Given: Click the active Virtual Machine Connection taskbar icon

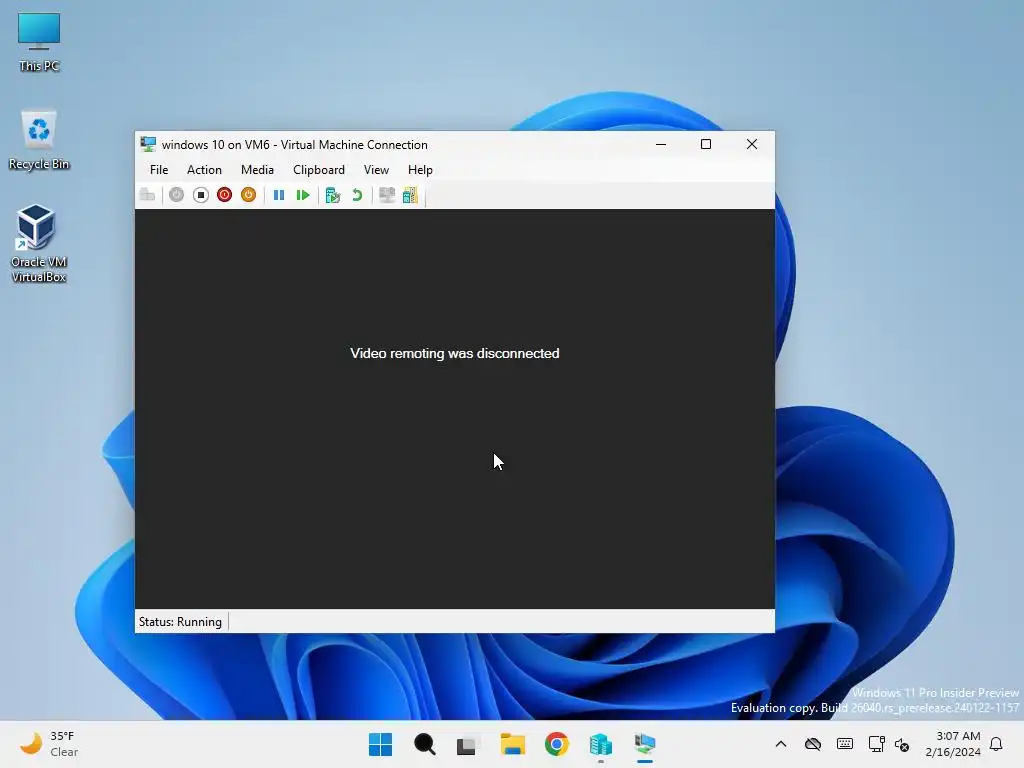Looking at the screenshot, I should point(645,744).
